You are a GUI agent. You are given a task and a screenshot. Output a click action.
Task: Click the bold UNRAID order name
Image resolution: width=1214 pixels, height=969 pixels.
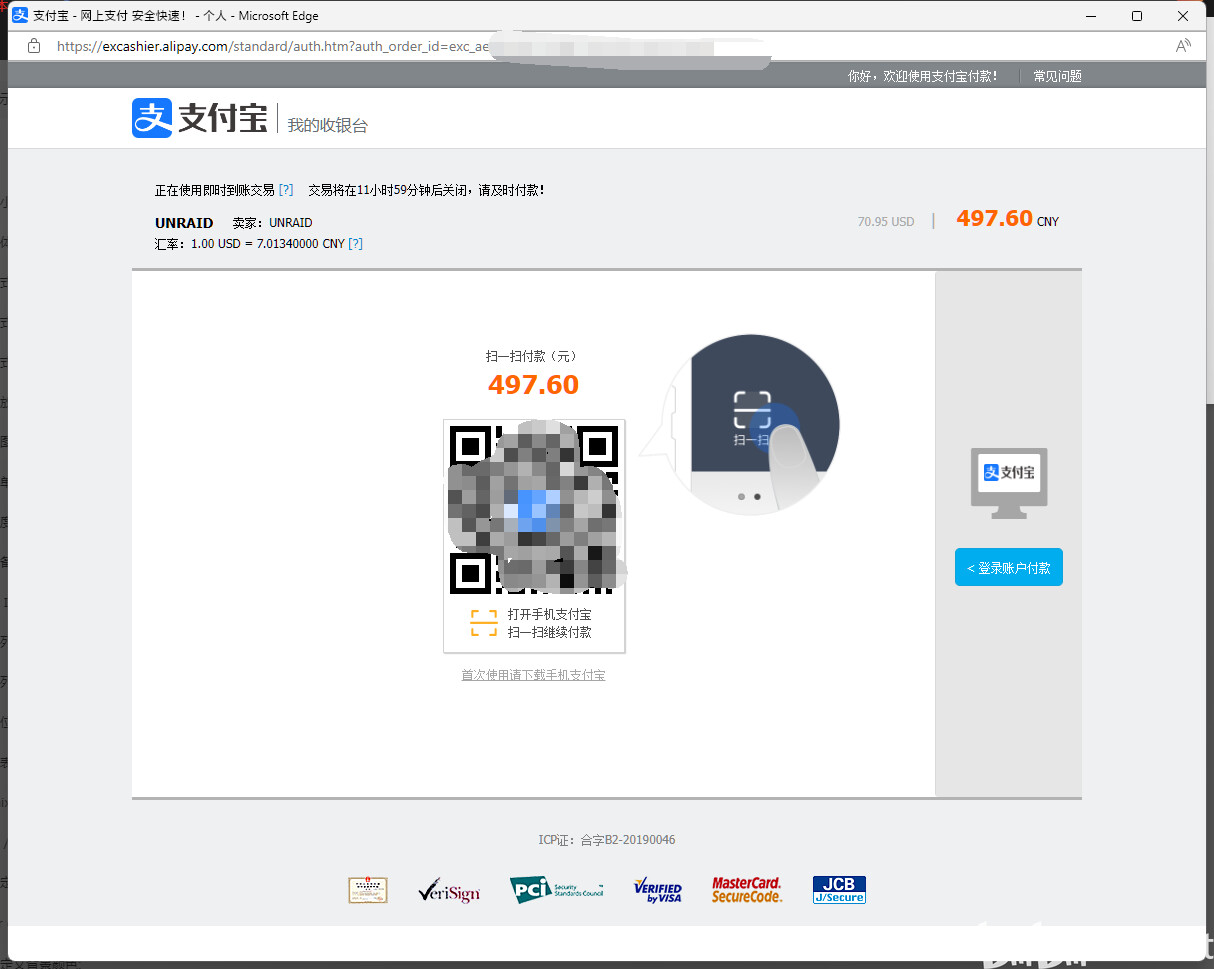point(184,223)
